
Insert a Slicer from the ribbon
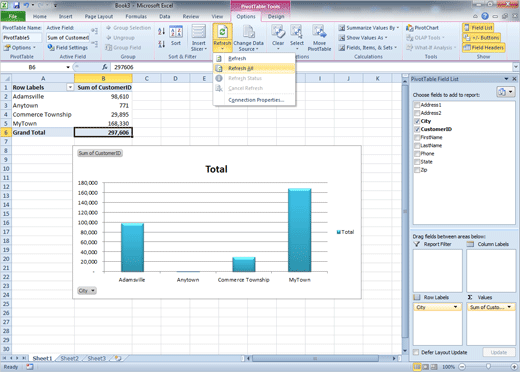199,38
